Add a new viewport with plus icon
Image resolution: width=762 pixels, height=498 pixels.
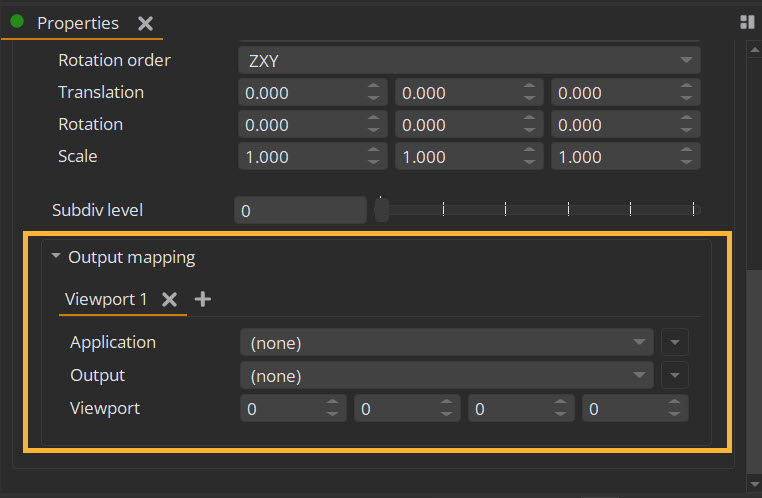tap(203, 299)
